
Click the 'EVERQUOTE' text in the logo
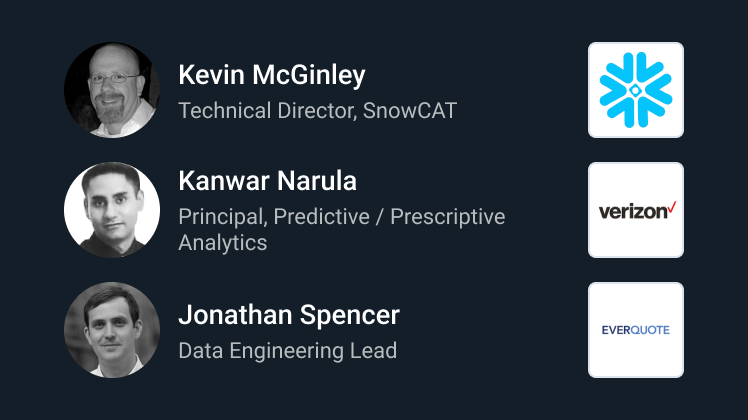(x=635, y=330)
